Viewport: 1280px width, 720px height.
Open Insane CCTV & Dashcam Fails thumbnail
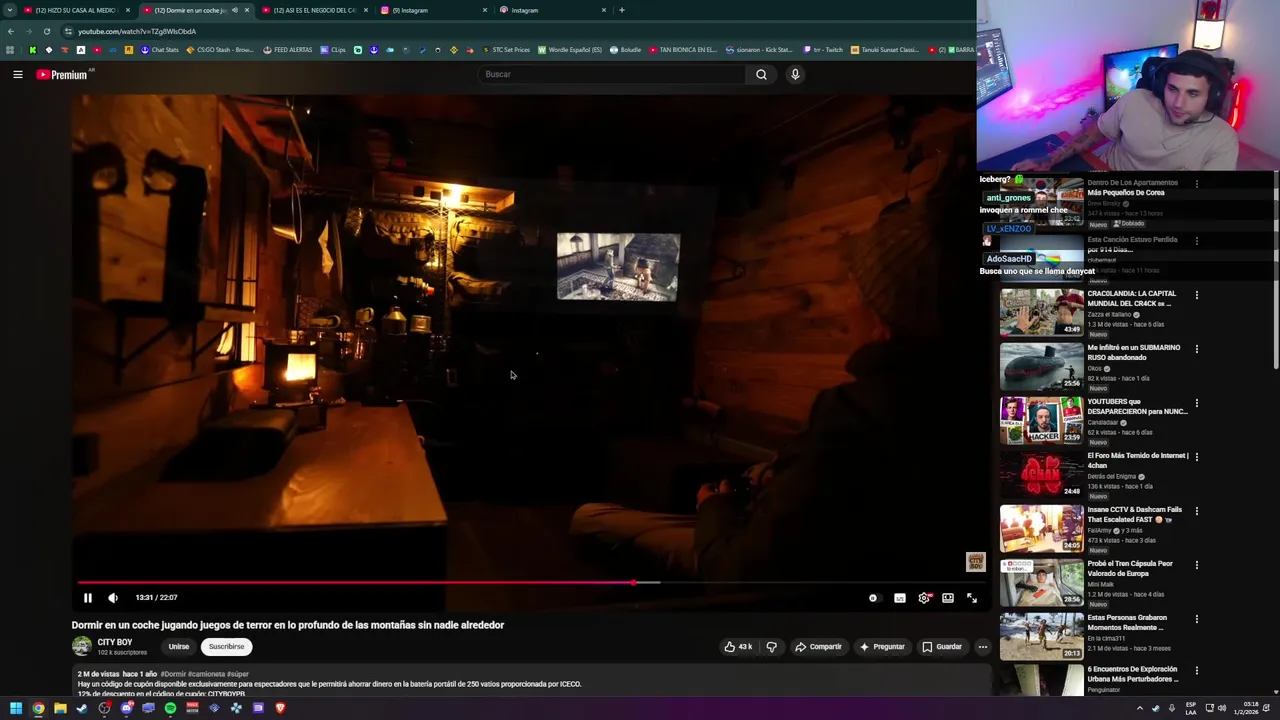coord(1041,528)
